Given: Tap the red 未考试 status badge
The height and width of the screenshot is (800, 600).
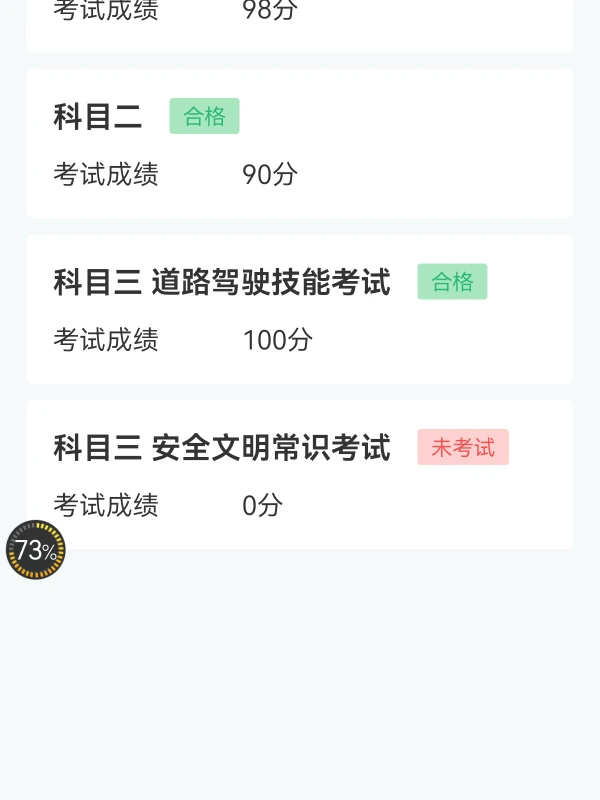Looking at the screenshot, I should point(463,447).
